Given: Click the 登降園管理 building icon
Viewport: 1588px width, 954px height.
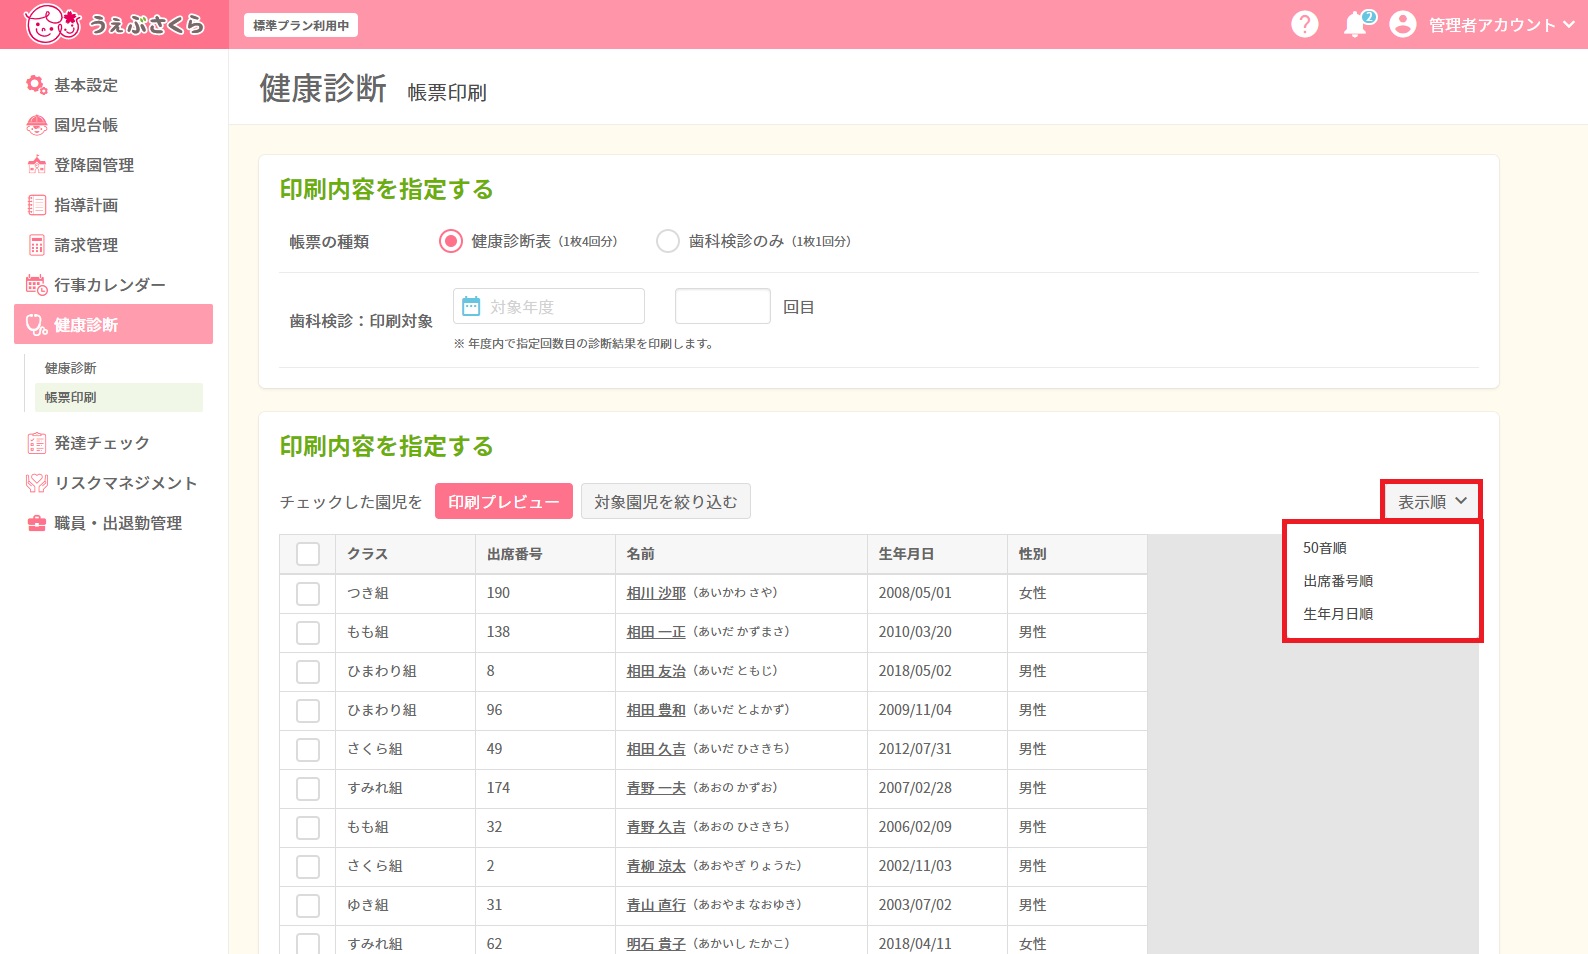Looking at the screenshot, I should tap(37, 165).
